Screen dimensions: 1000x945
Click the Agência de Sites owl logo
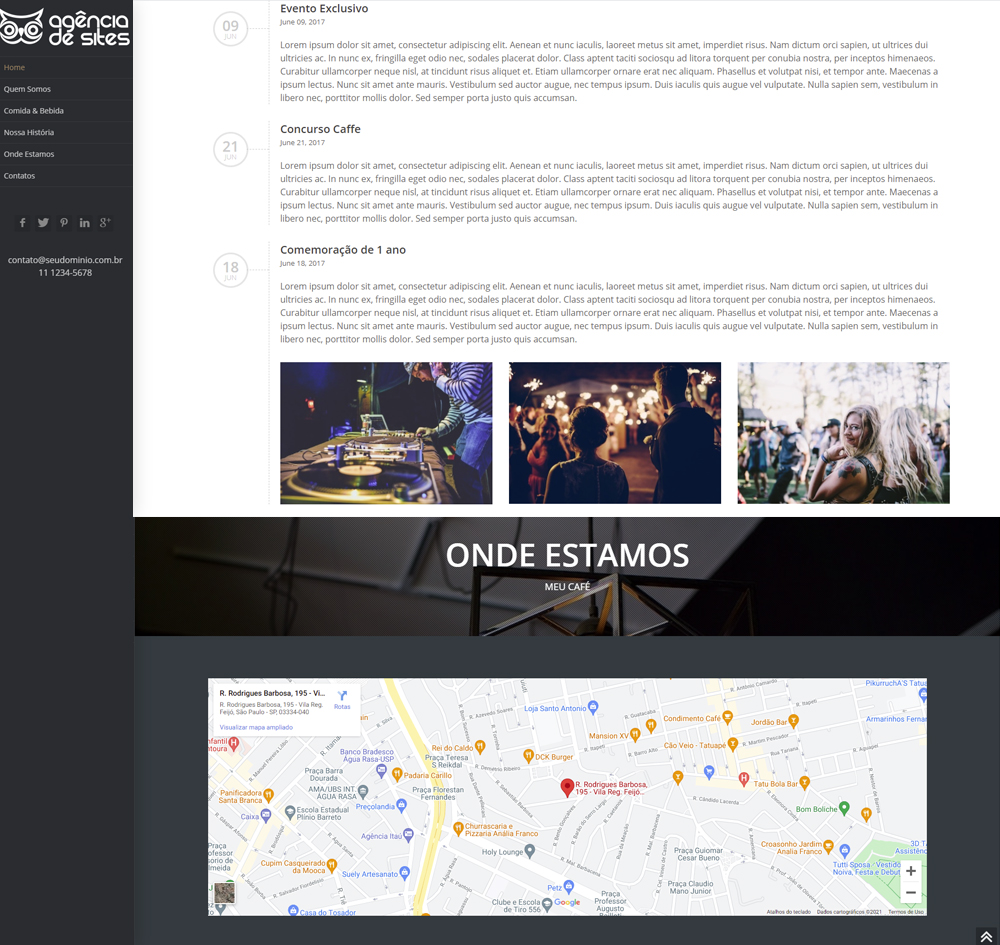65,26
